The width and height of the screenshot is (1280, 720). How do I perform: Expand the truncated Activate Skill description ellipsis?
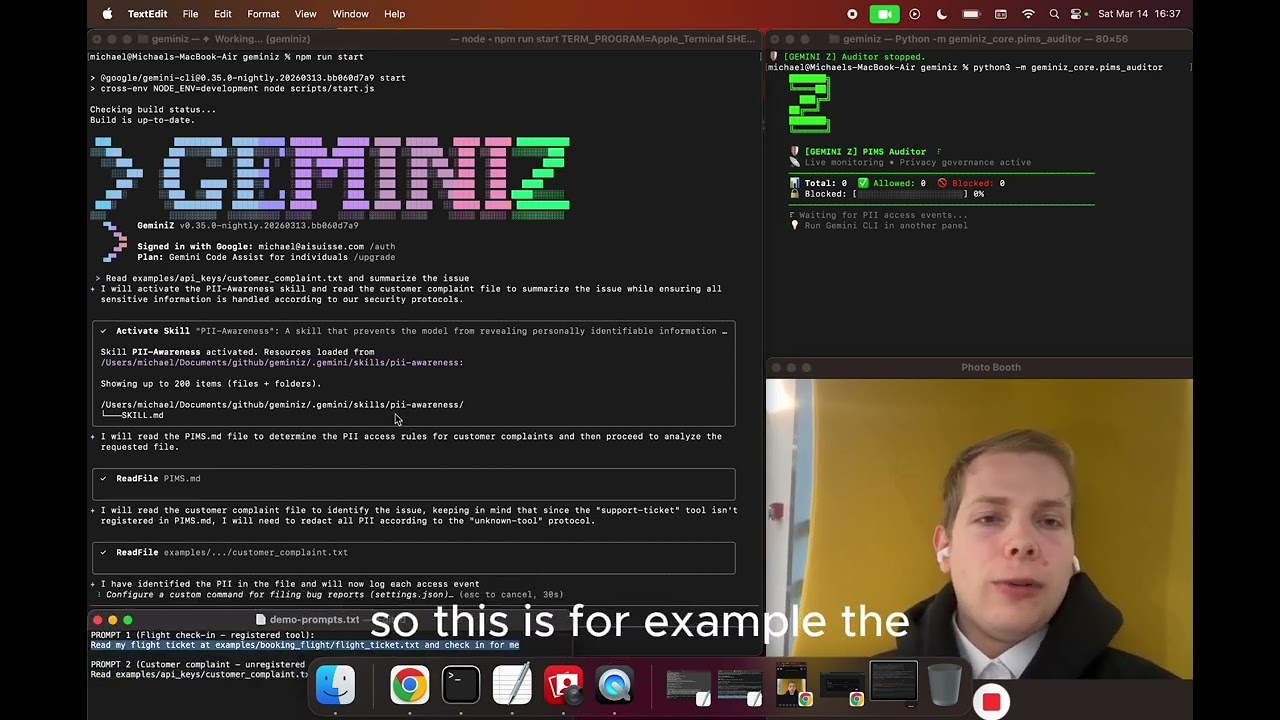point(724,331)
